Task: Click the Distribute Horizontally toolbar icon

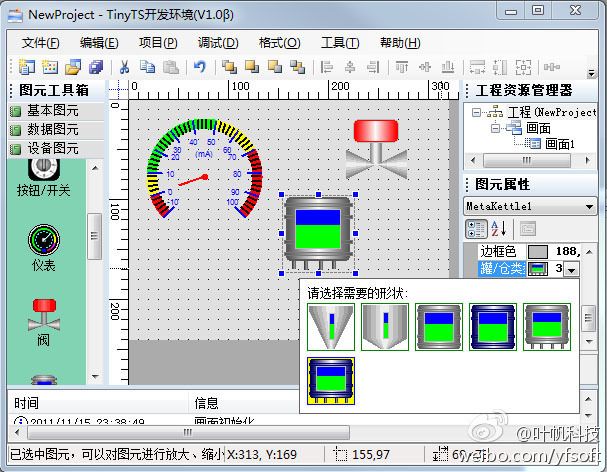Action: [552, 67]
